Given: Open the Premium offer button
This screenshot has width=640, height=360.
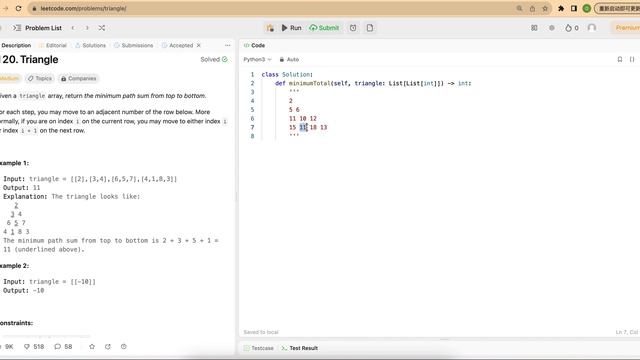Looking at the screenshot, I should pyautogui.click(x=627, y=28).
